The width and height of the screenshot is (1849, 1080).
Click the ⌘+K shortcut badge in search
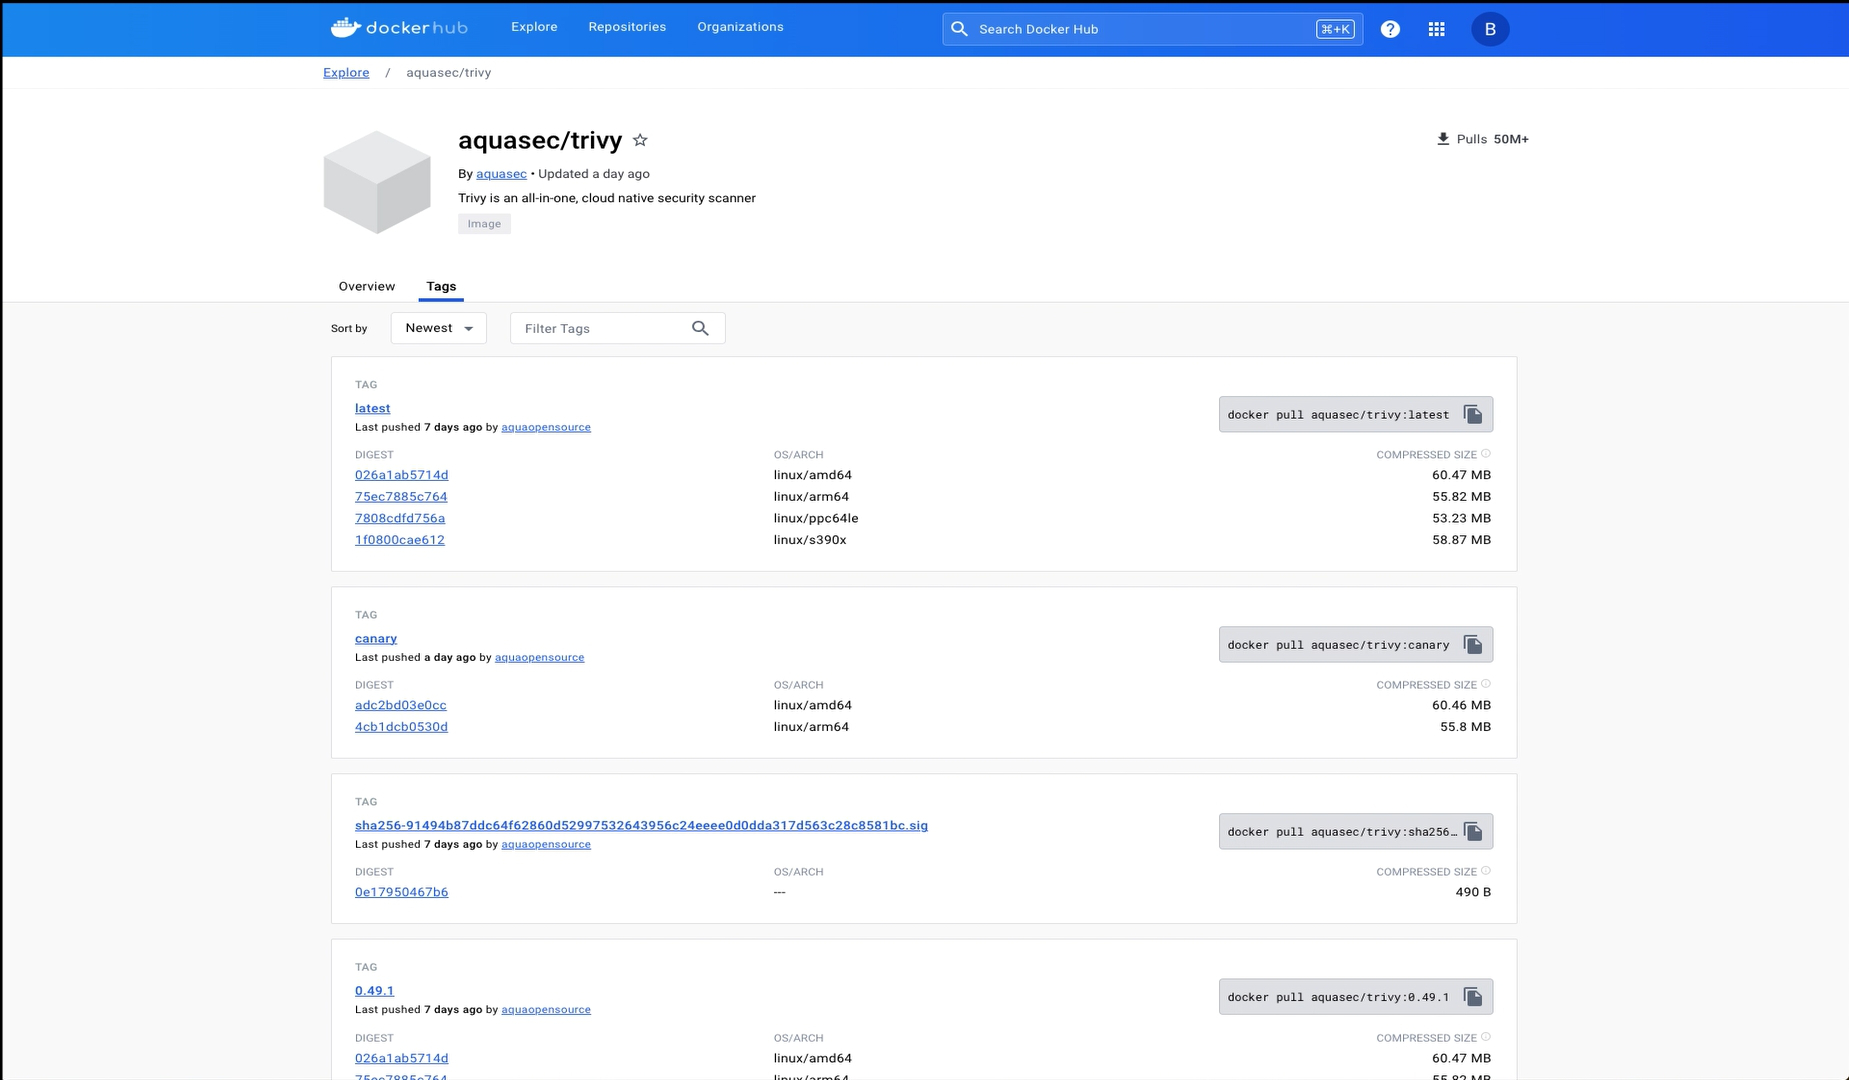pos(1335,29)
